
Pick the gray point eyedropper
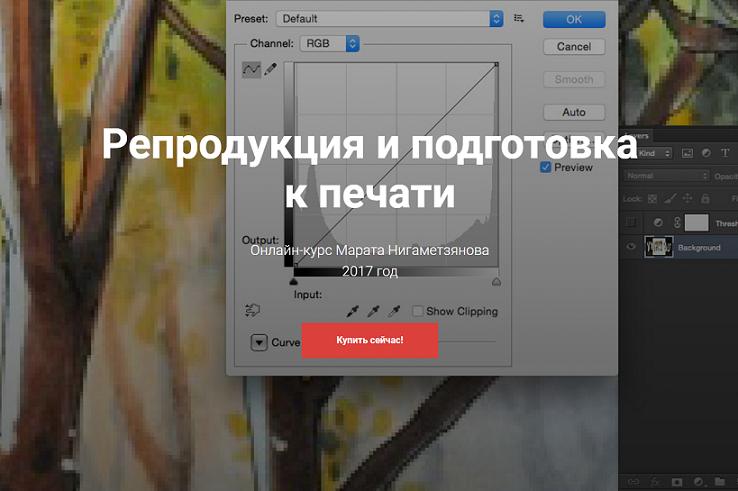click(373, 311)
